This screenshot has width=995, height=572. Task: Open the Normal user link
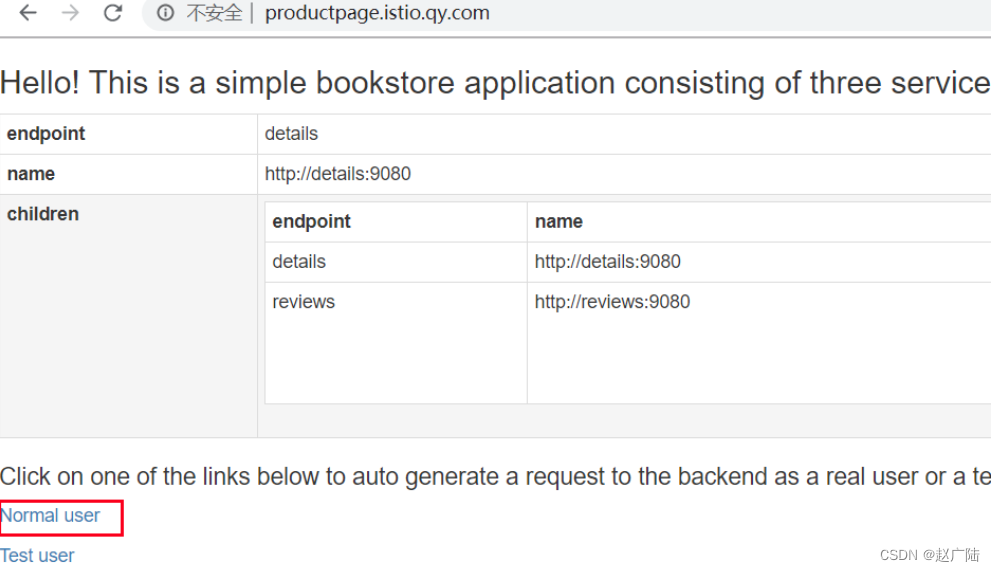(x=50, y=515)
